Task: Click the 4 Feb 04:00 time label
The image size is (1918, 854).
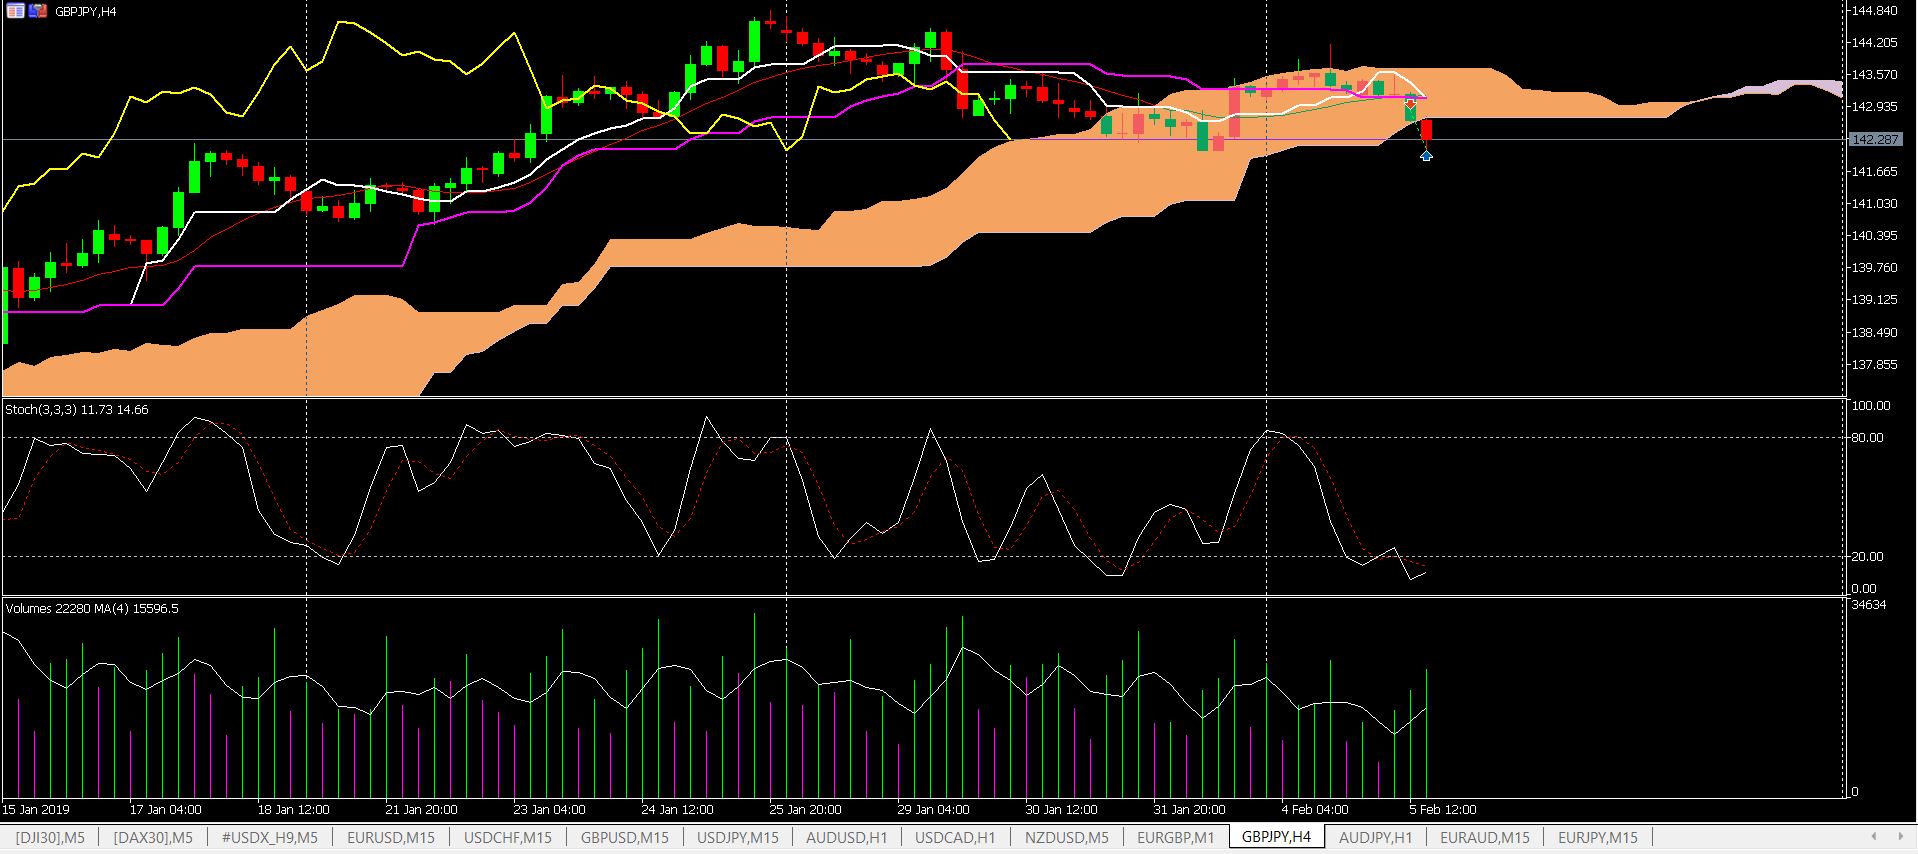Action: pos(1315,810)
